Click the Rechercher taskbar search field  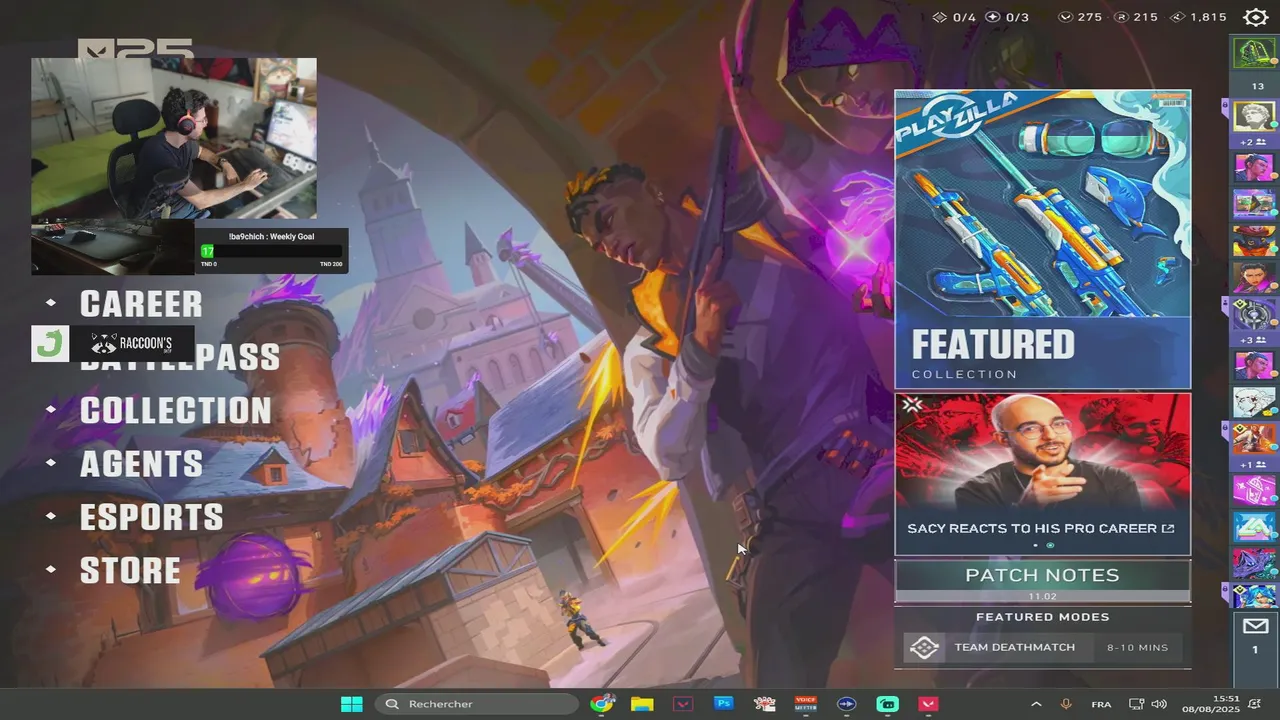tap(477, 704)
